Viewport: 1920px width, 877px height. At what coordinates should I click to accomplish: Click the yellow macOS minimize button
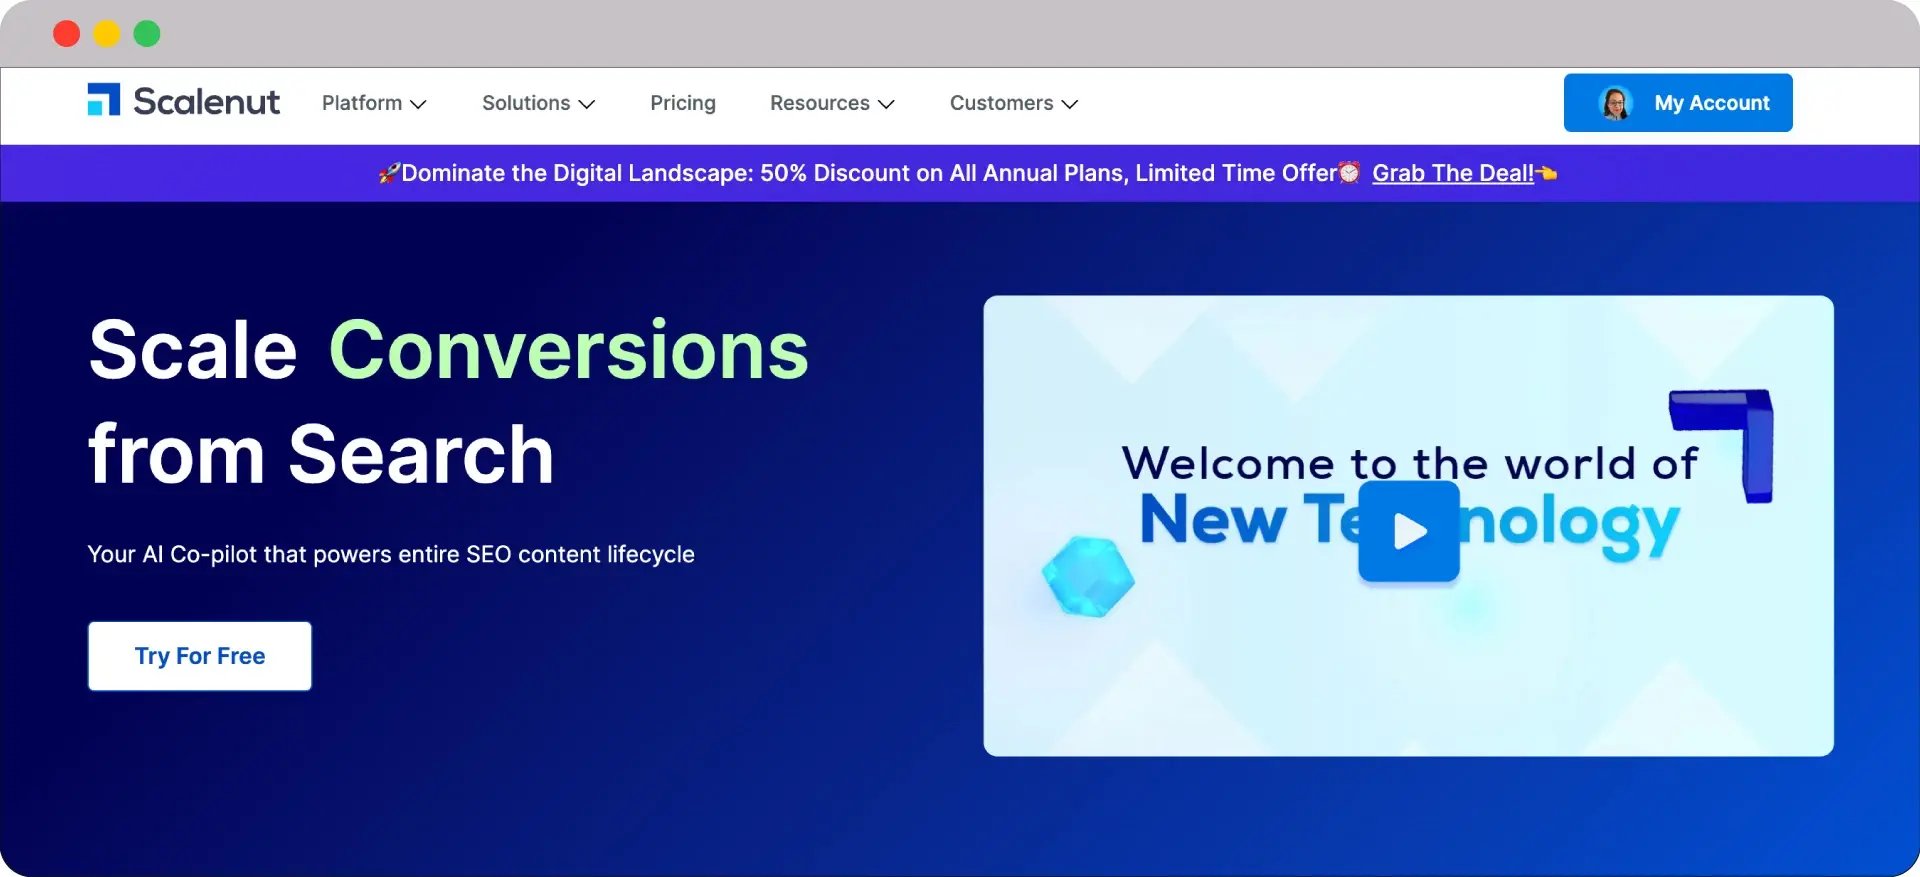pos(107,34)
